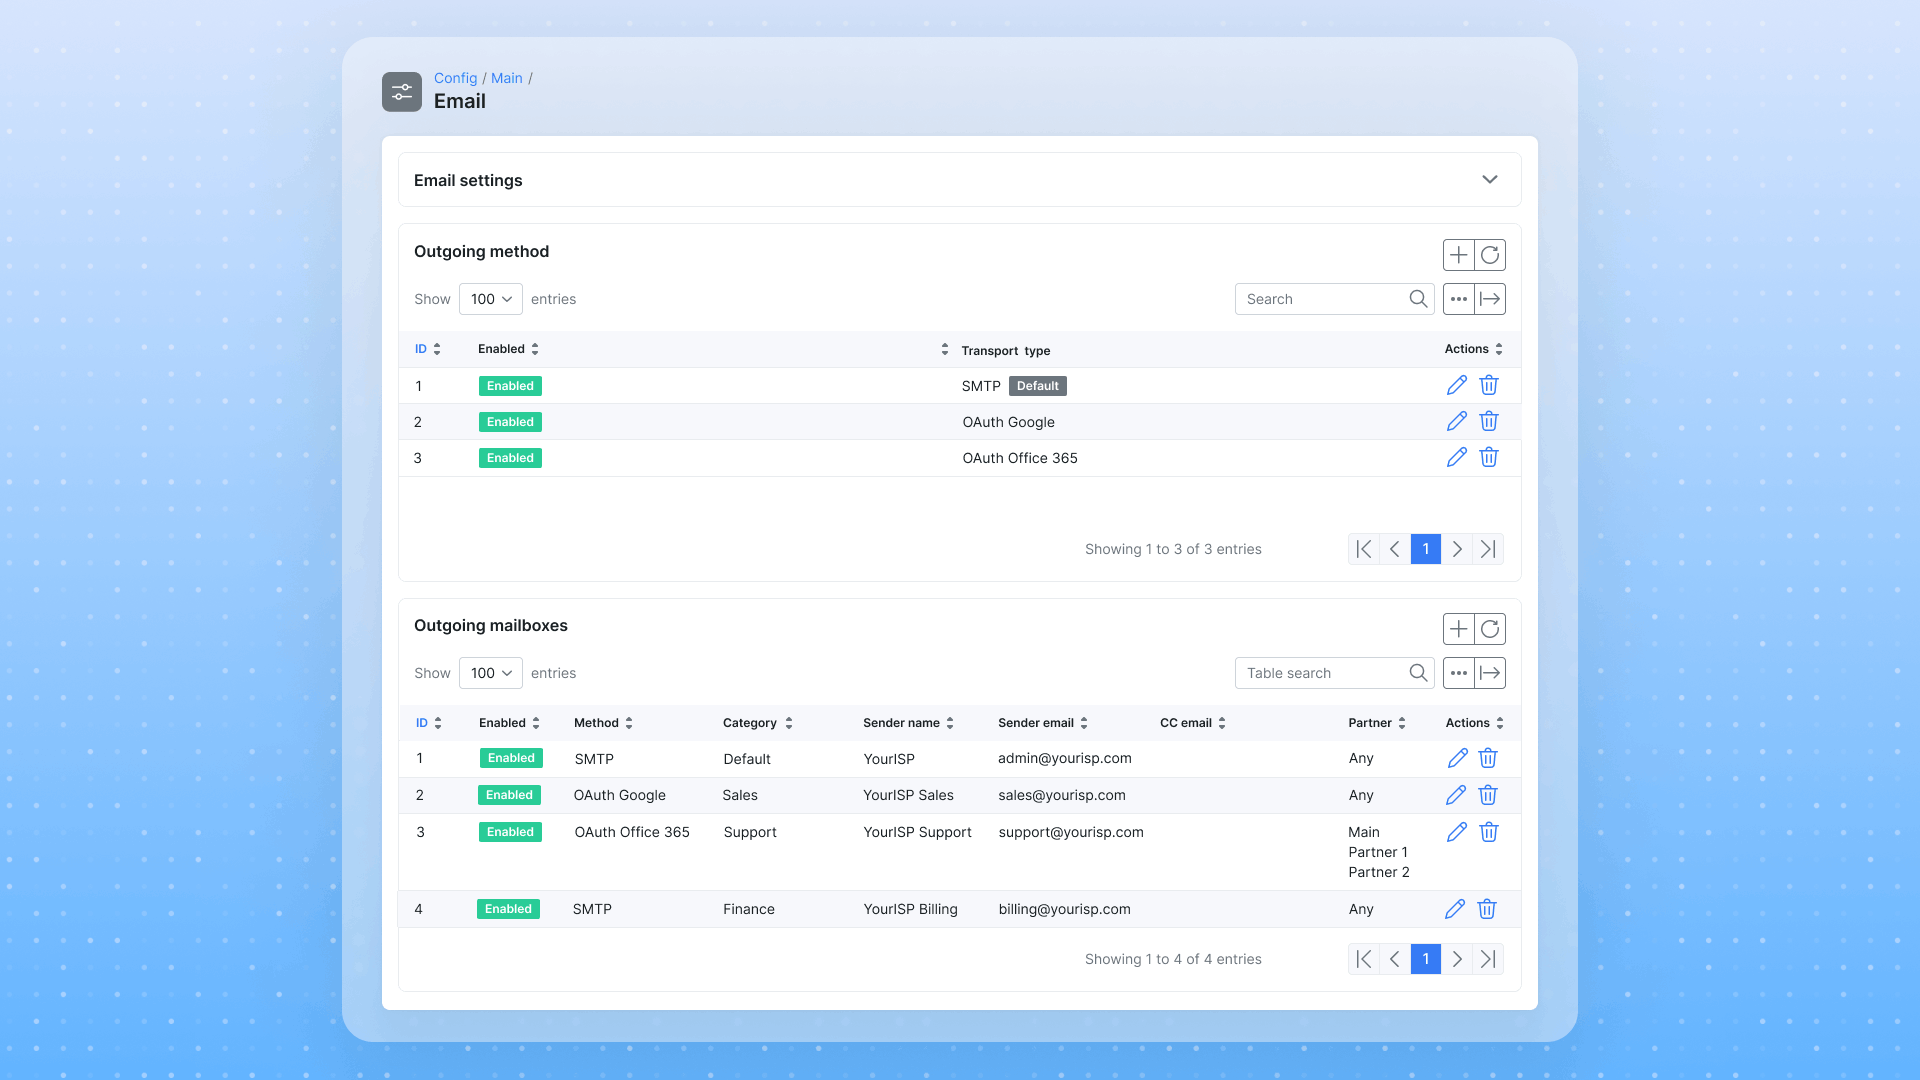Click the config sliders icon beside Email title
This screenshot has width=1920, height=1080.
coord(402,92)
